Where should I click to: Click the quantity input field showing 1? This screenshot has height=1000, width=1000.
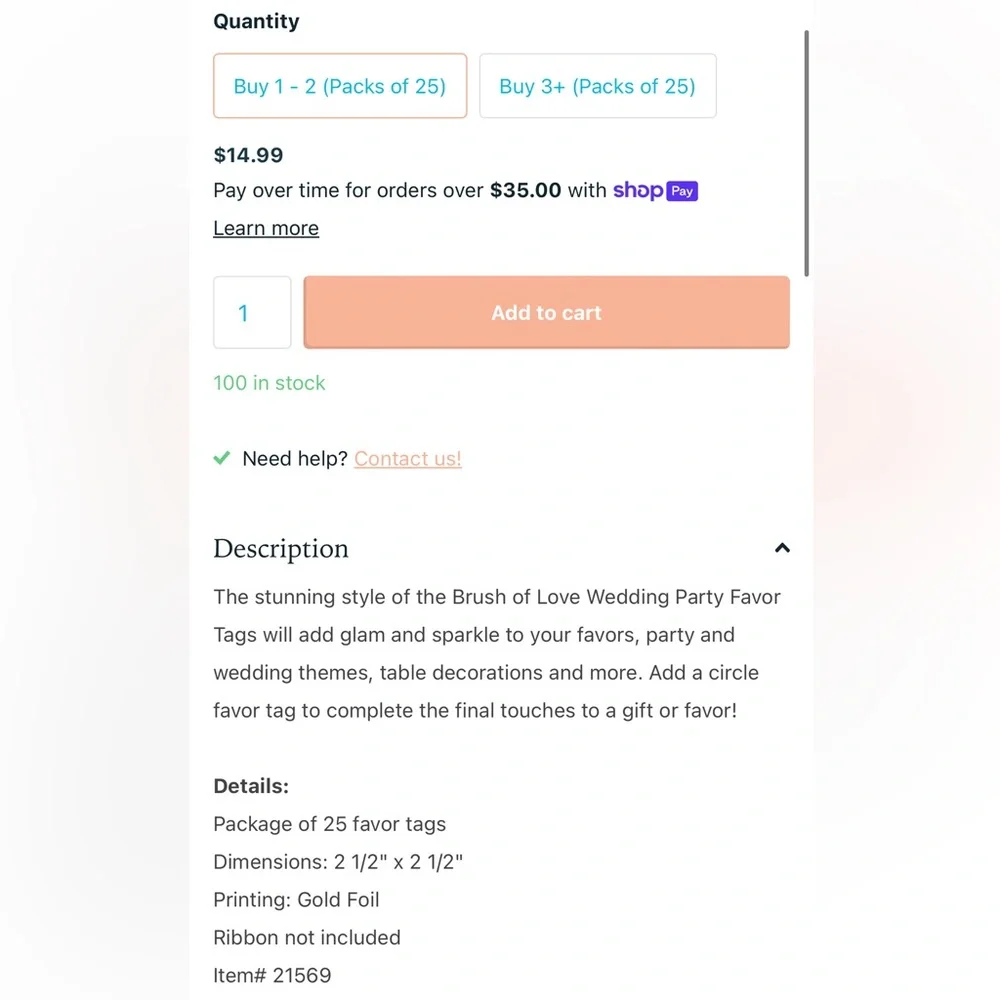point(252,312)
